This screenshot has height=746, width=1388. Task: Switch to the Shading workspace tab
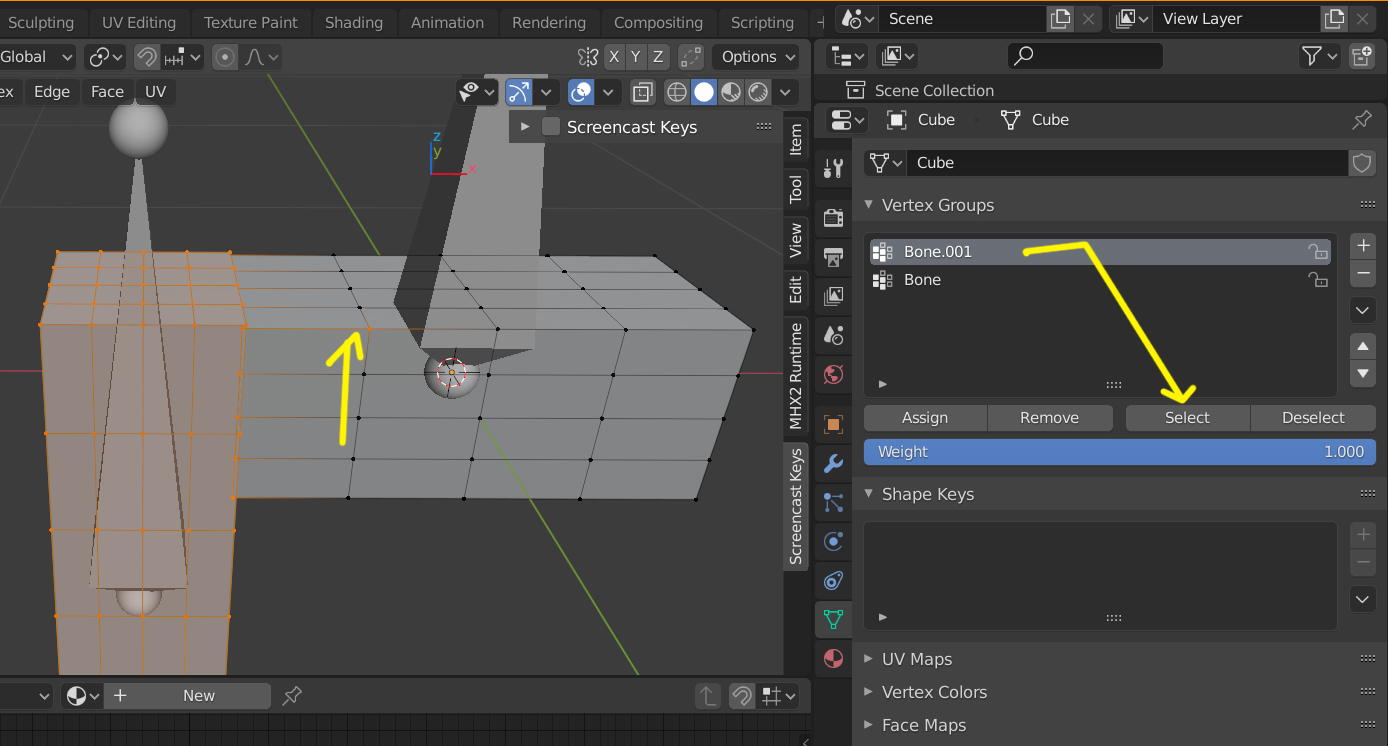point(354,22)
